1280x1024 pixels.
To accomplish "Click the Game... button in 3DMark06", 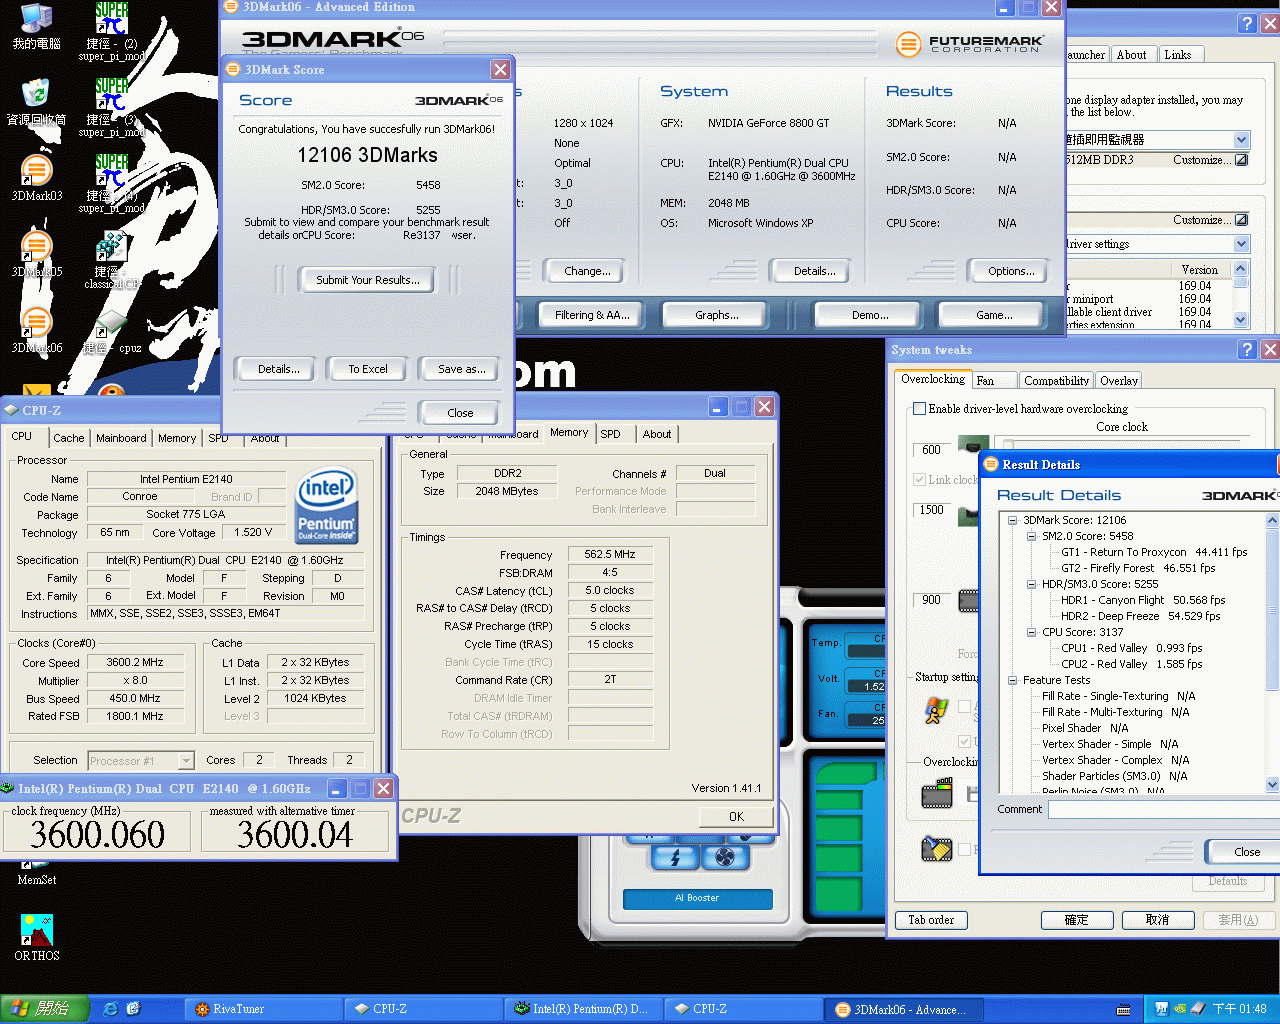I will (x=994, y=315).
